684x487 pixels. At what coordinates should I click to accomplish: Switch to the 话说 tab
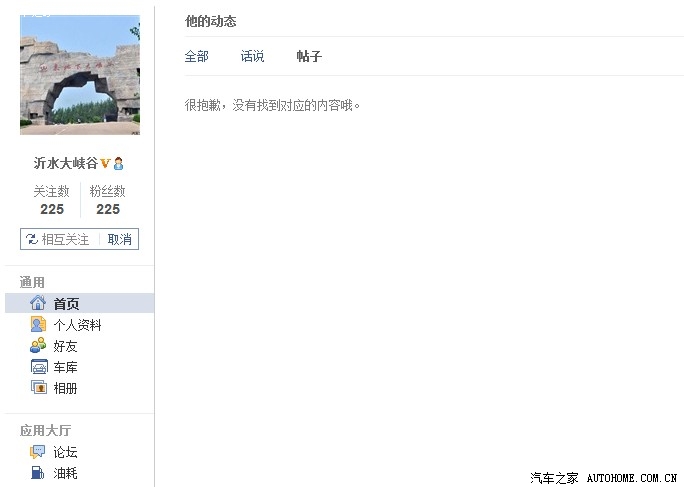pyautogui.click(x=253, y=57)
